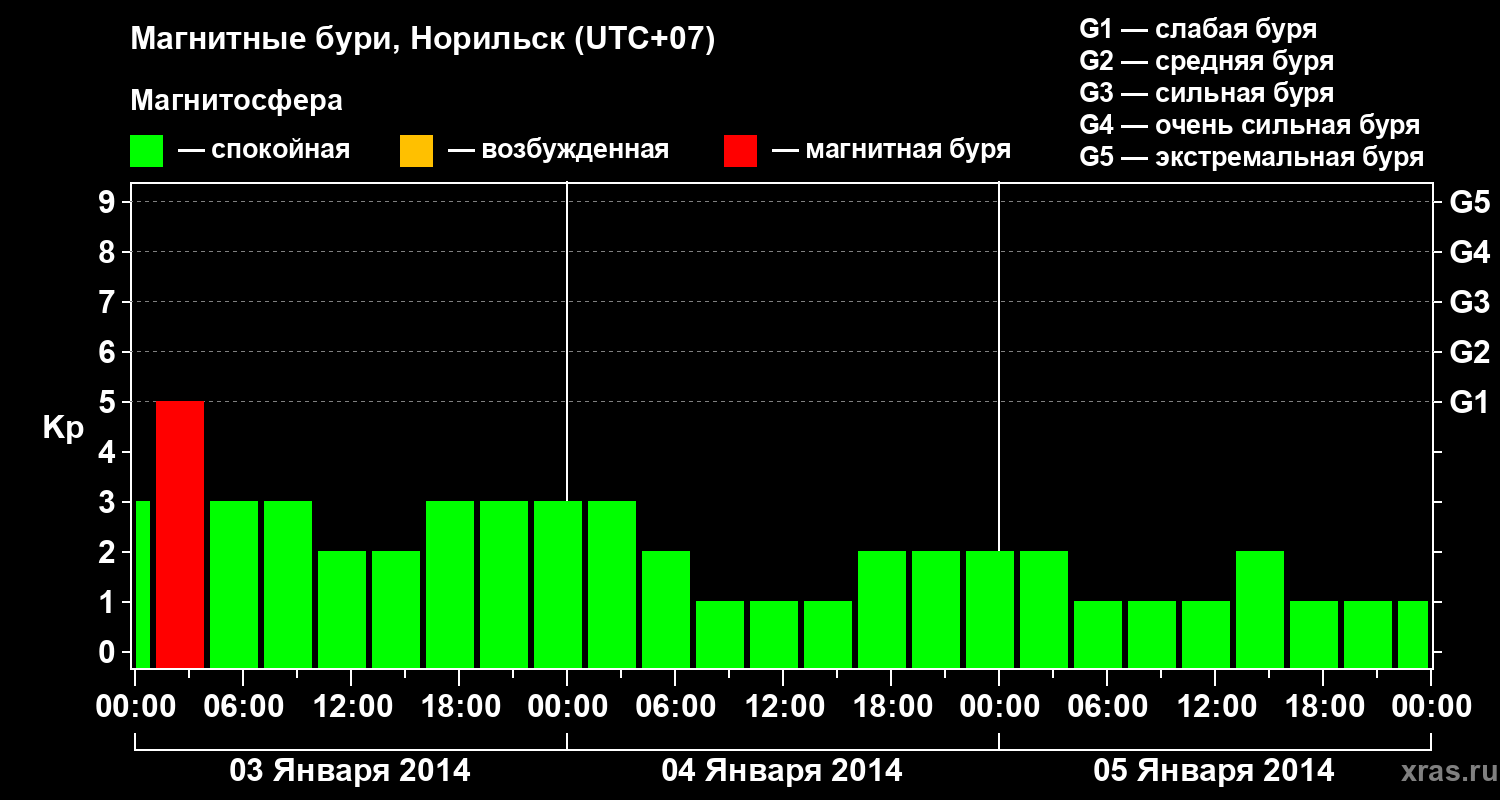Select the narrow first green bar on 03 January
1500x800 pixels.
143,585
